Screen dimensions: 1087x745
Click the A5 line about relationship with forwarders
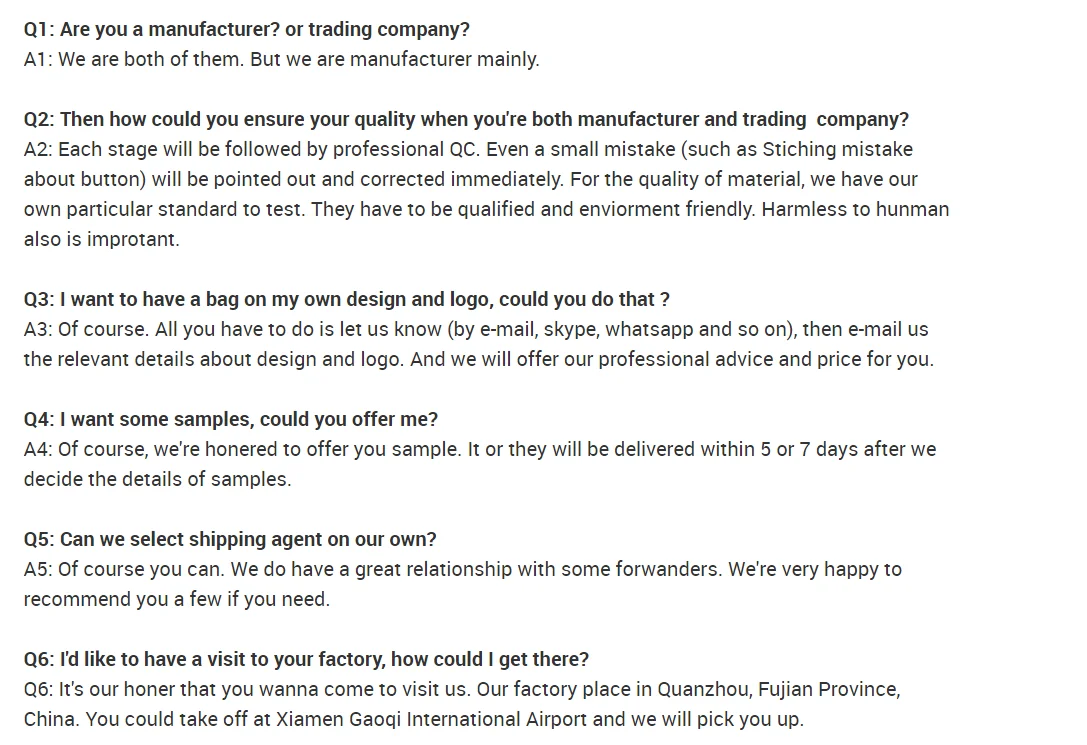coord(462,569)
